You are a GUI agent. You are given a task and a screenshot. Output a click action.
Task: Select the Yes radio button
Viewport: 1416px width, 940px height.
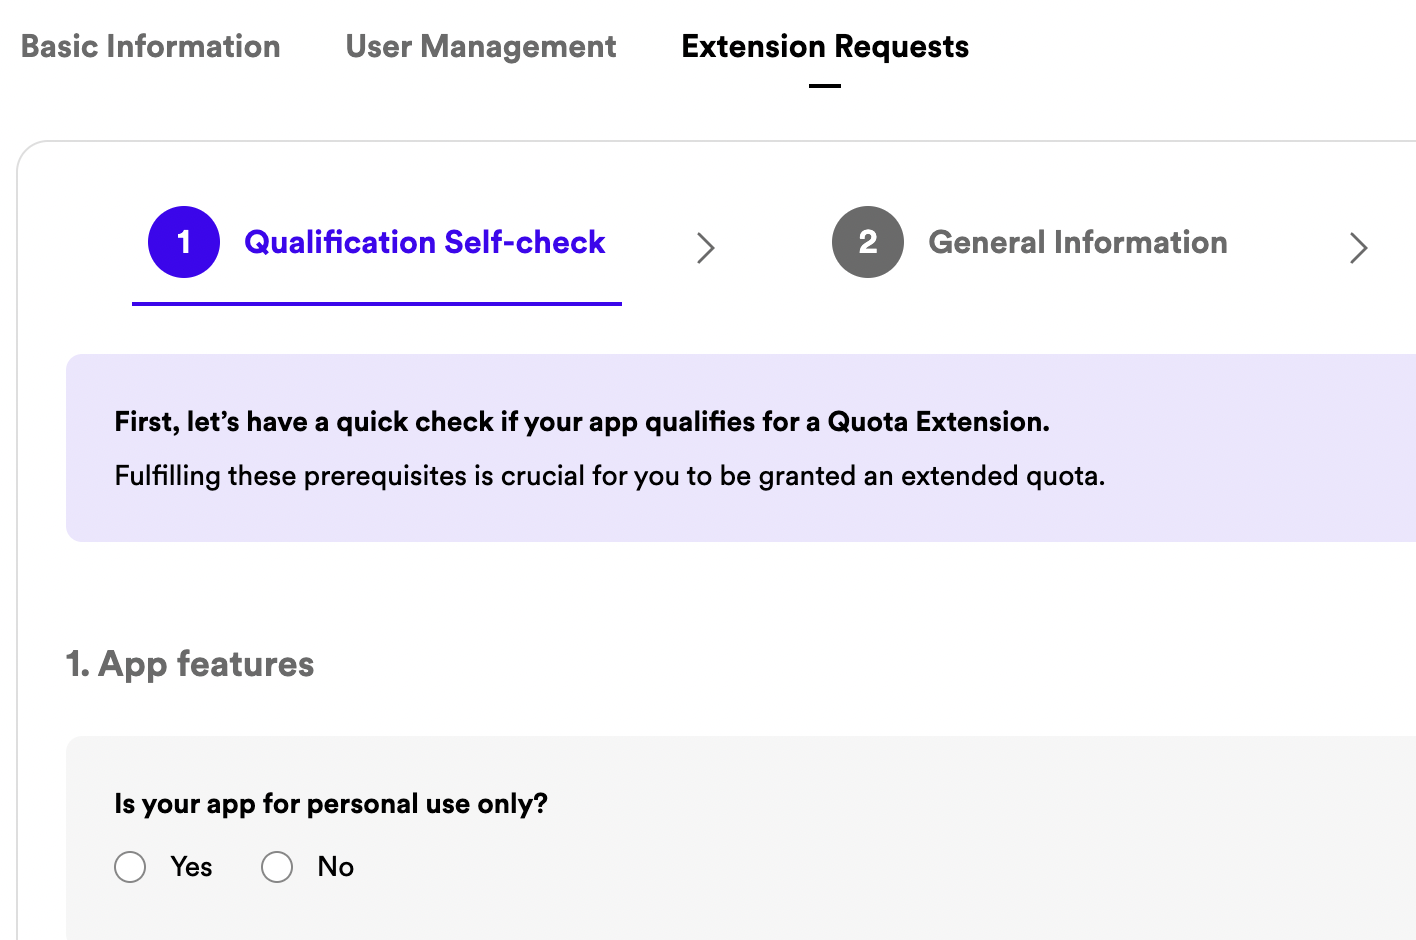click(x=130, y=867)
